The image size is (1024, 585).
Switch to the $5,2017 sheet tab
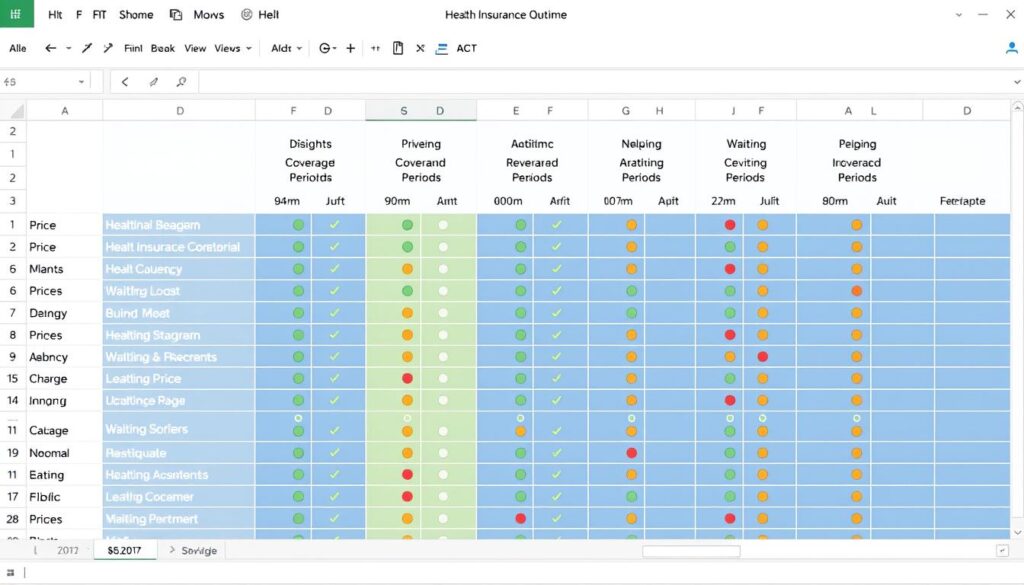tap(125, 551)
